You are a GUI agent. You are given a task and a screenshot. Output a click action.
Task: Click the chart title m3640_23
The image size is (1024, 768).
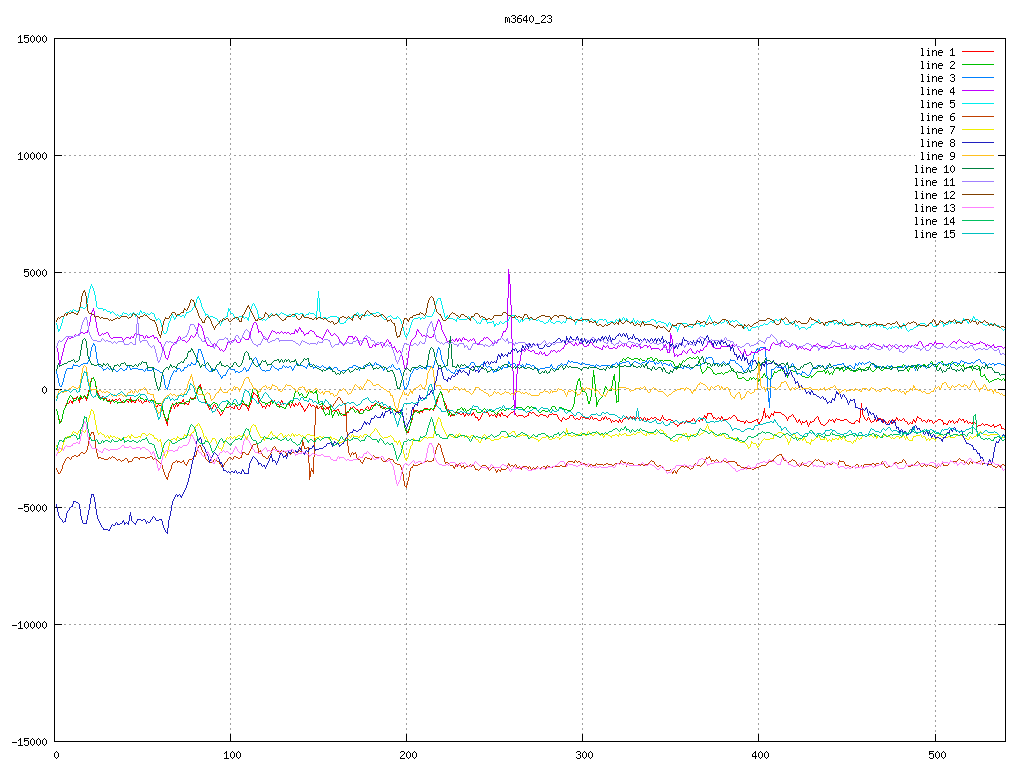528,19
